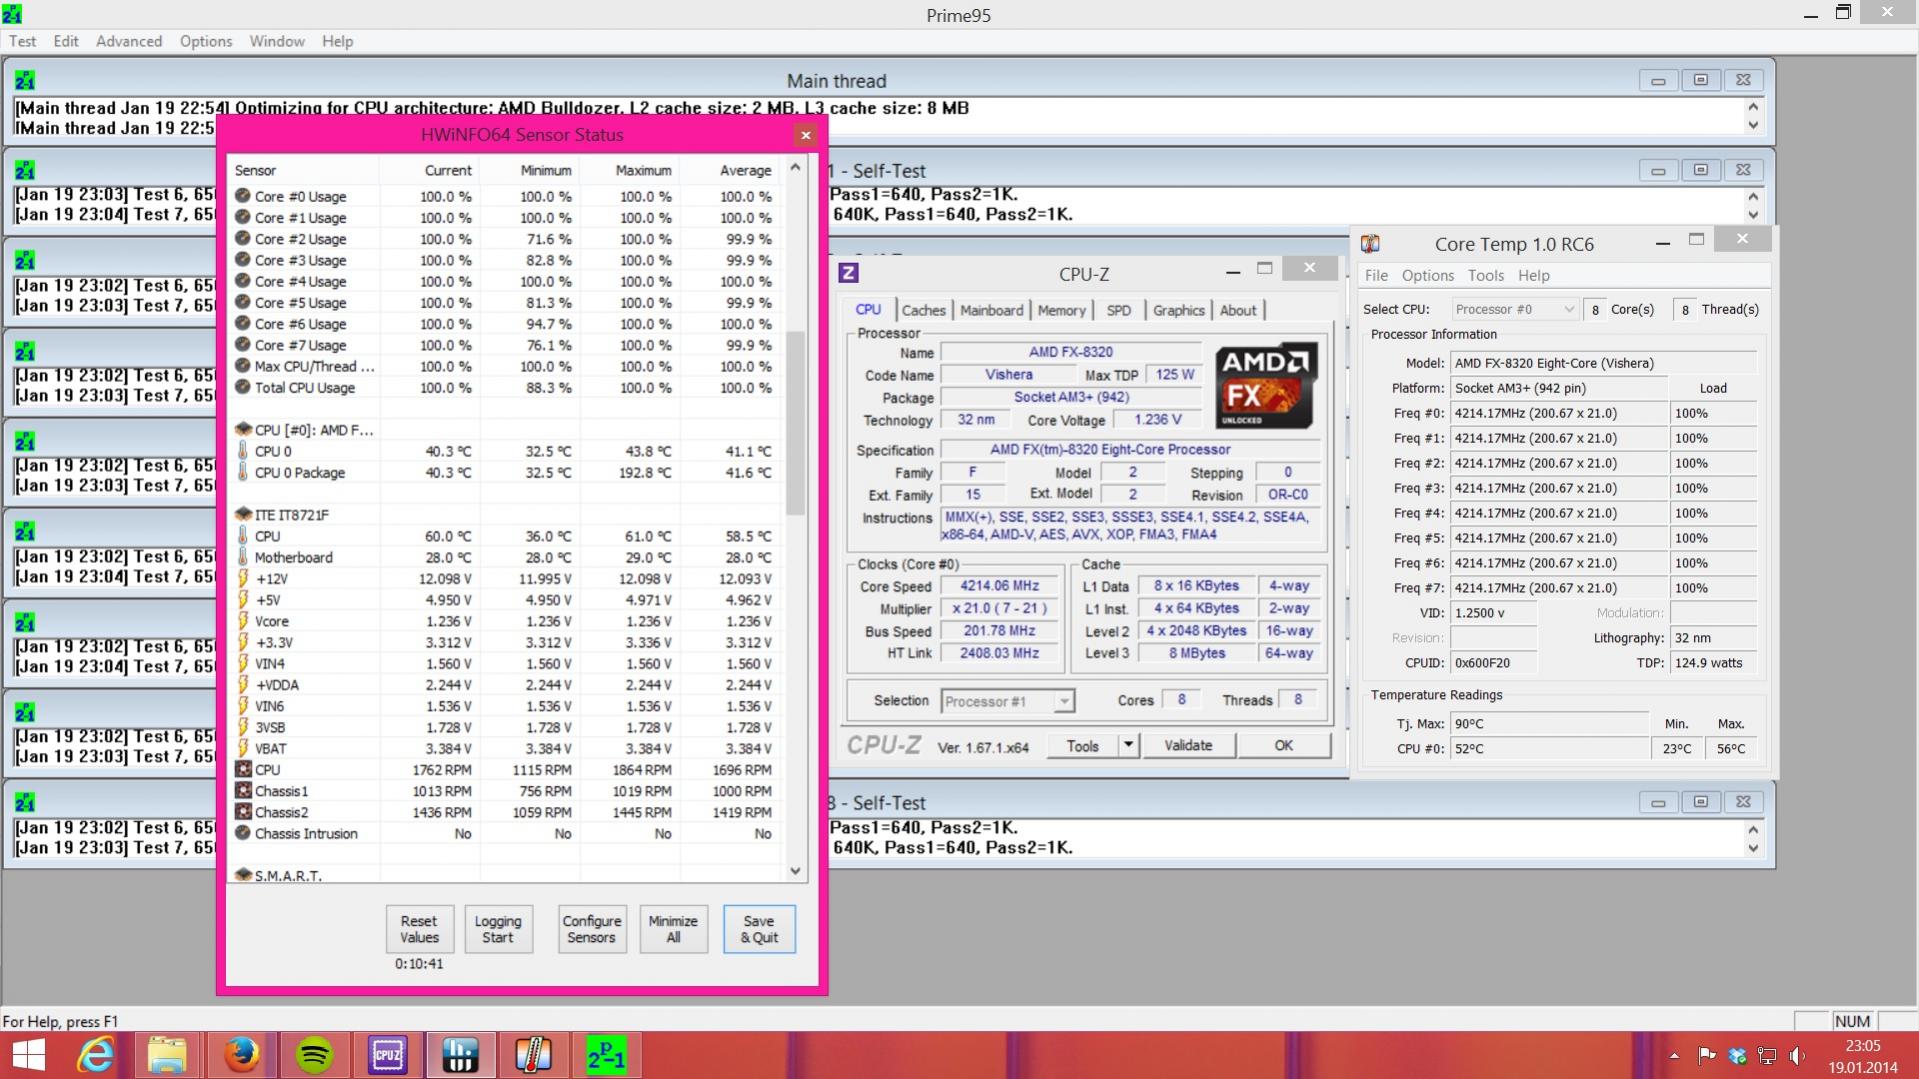Viewport: 1919px width, 1079px height.
Task: Click the S.M.A.R.T. group icon
Action: pyautogui.click(x=242, y=875)
